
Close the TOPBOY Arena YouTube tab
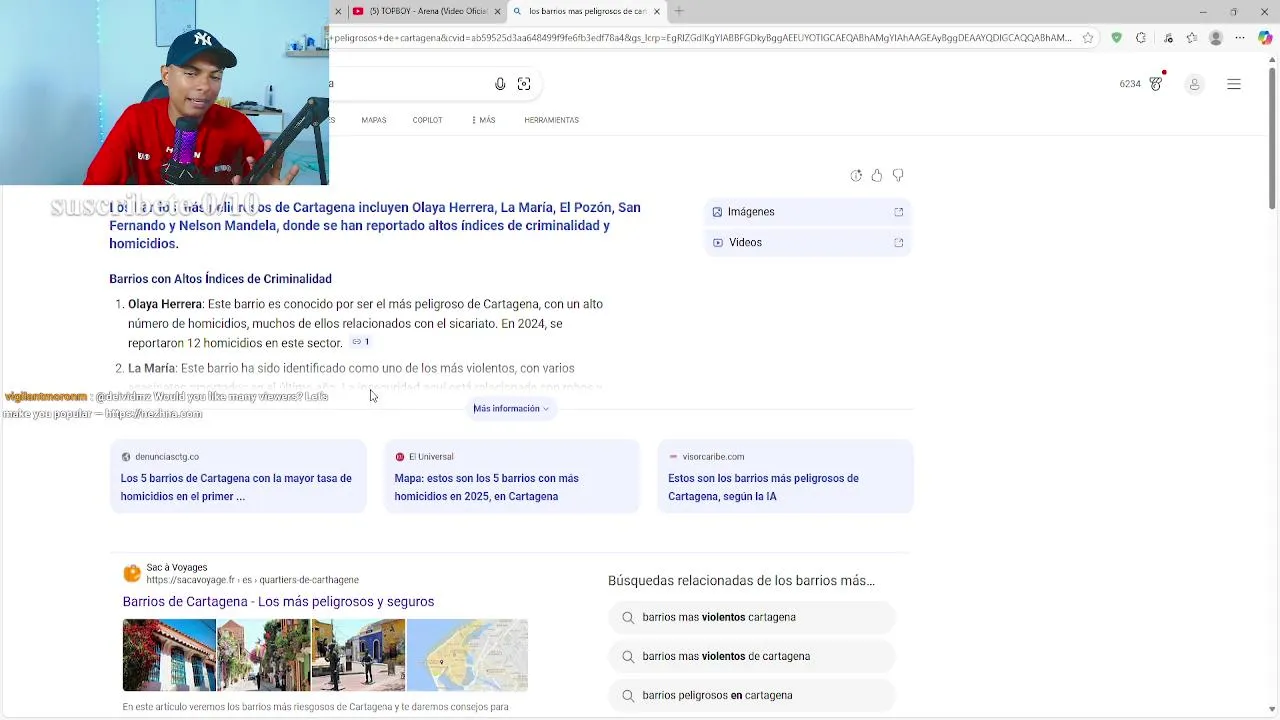tap(497, 11)
